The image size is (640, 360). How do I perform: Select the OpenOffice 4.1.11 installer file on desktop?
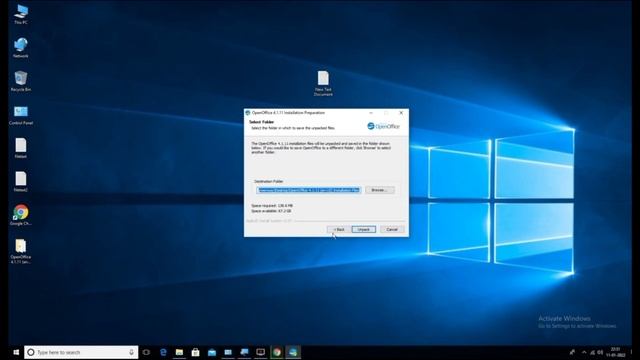[x=21, y=251]
